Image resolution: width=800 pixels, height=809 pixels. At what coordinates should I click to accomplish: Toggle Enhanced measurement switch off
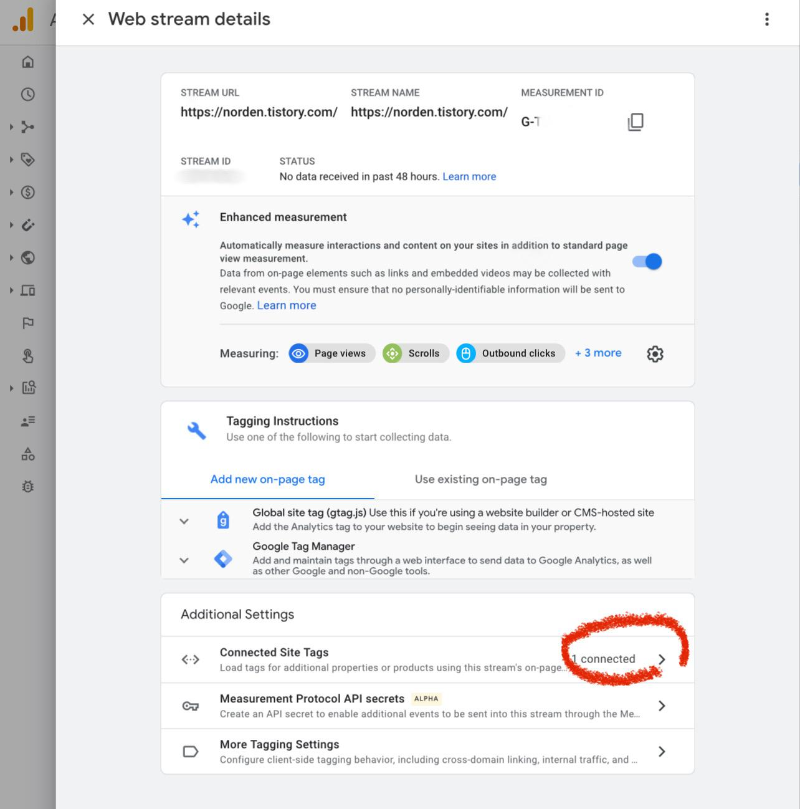click(647, 261)
